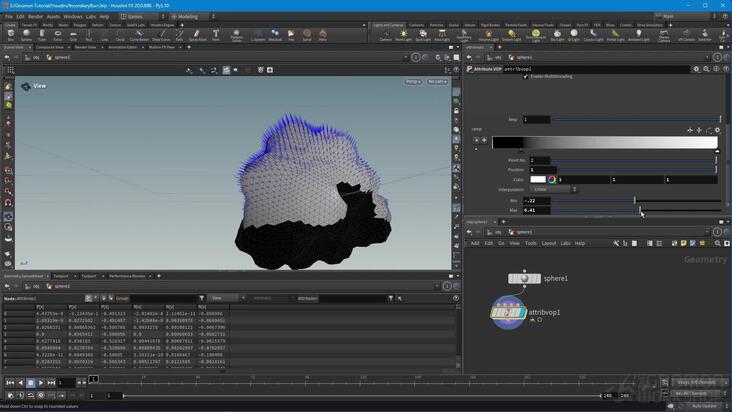This screenshot has height=412, width=732.
Task: Select the Platonic Solids shelf tool
Action: tap(236, 35)
